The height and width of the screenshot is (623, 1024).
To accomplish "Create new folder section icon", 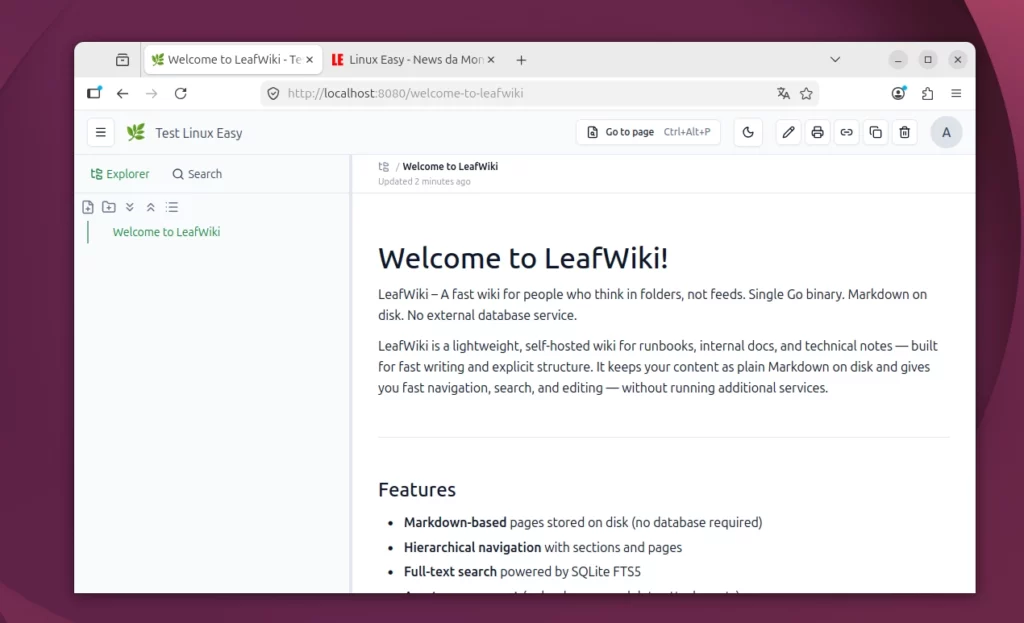I will (109, 207).
